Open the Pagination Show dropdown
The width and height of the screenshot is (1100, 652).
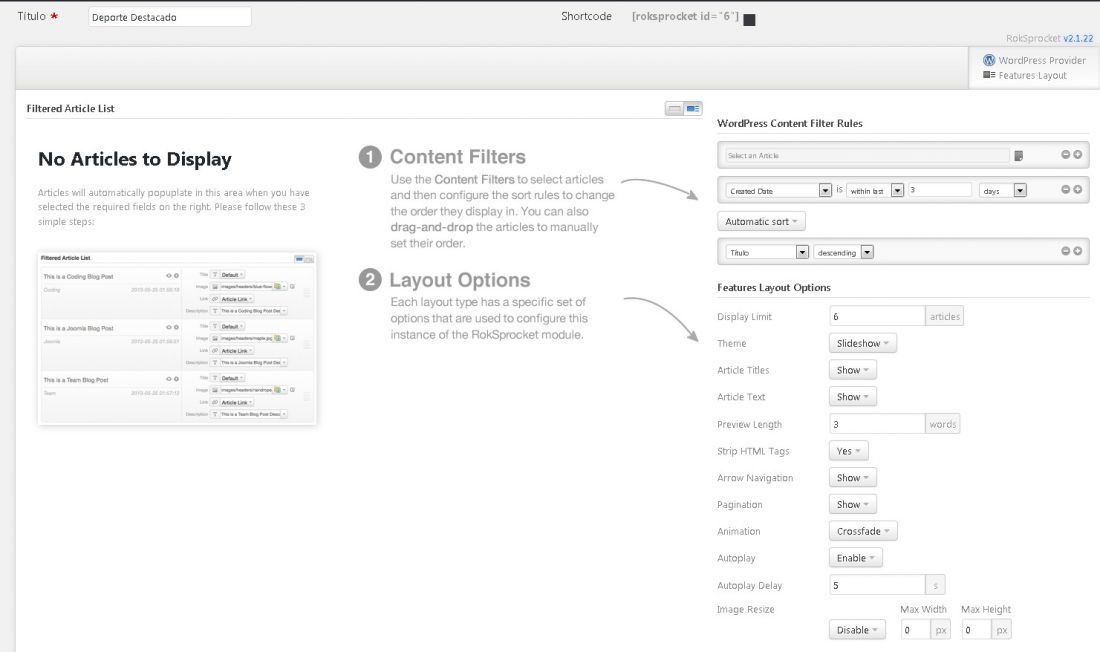(852, 504)
